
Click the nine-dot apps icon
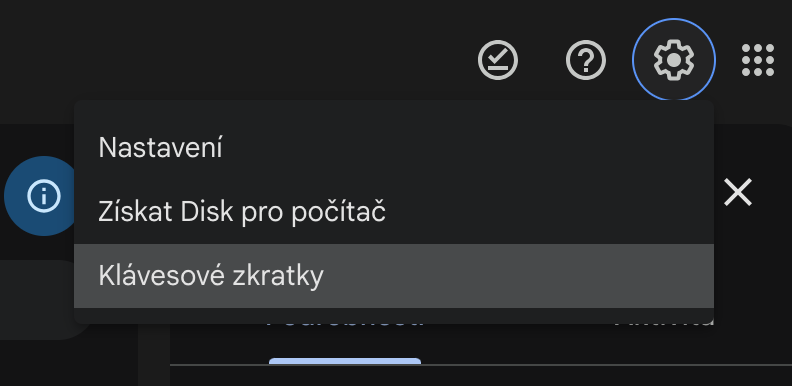758,60
